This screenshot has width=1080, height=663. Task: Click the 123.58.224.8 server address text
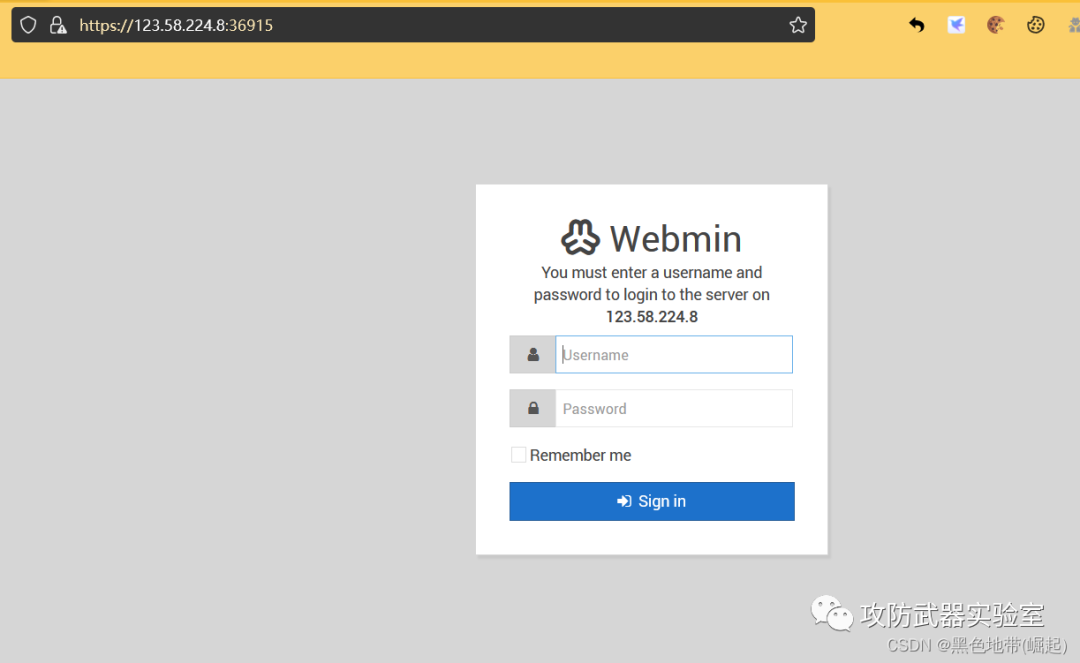[652, 317]
